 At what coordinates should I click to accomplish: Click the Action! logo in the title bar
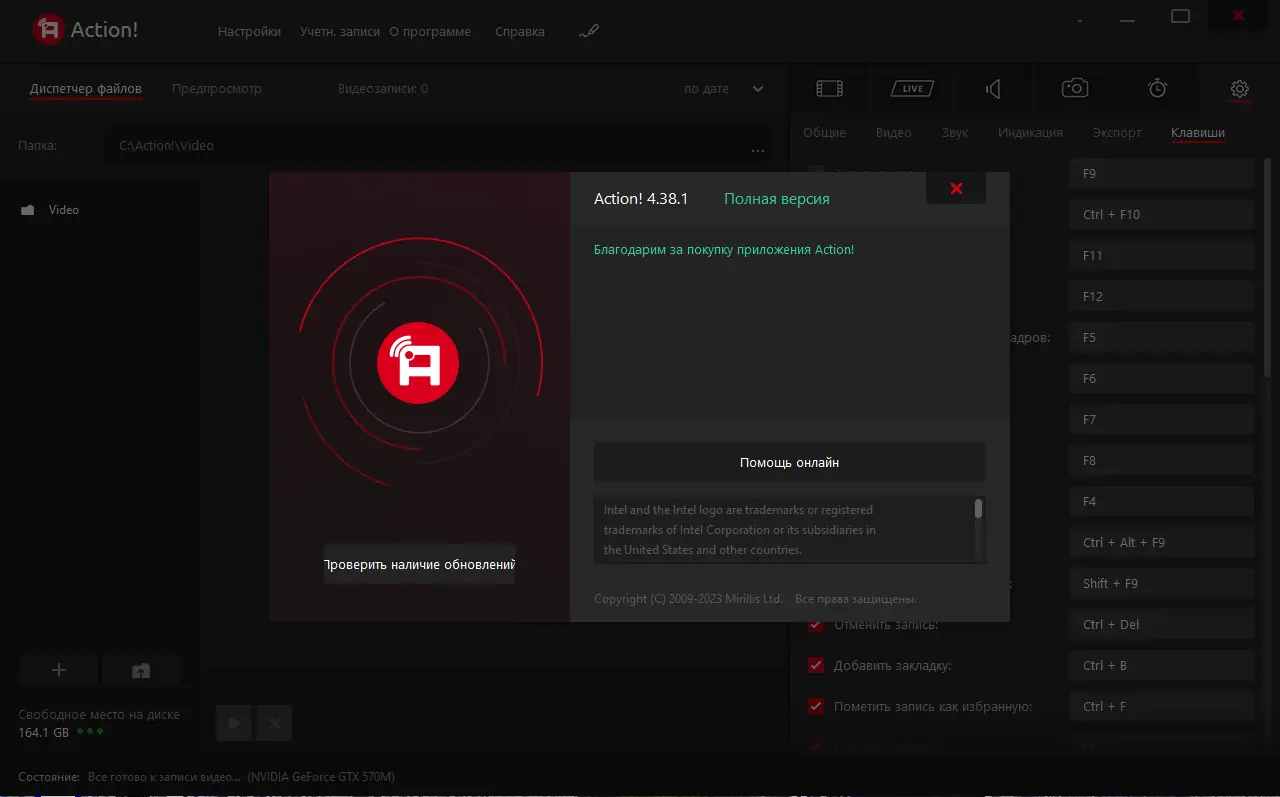[x=86, y=30]
